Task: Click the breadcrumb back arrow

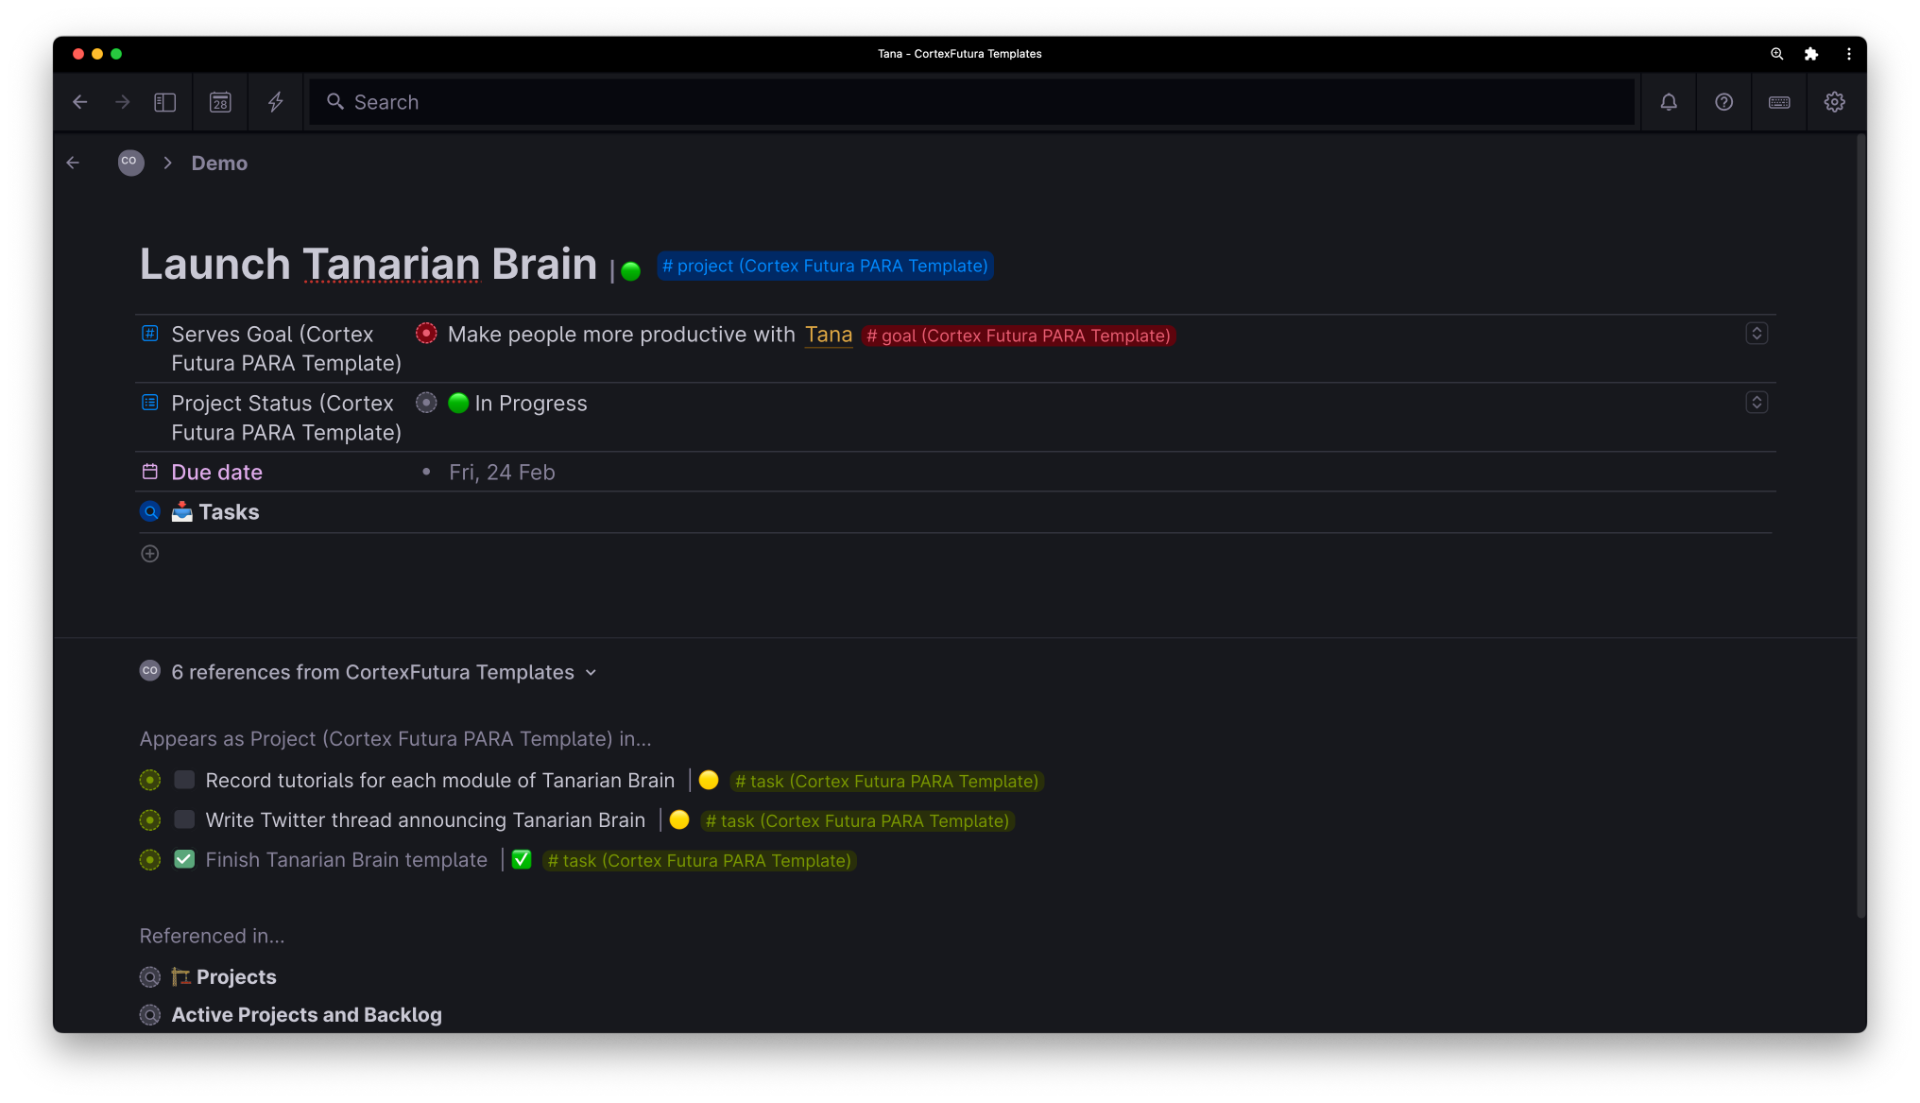Action: tap(73, 162)
